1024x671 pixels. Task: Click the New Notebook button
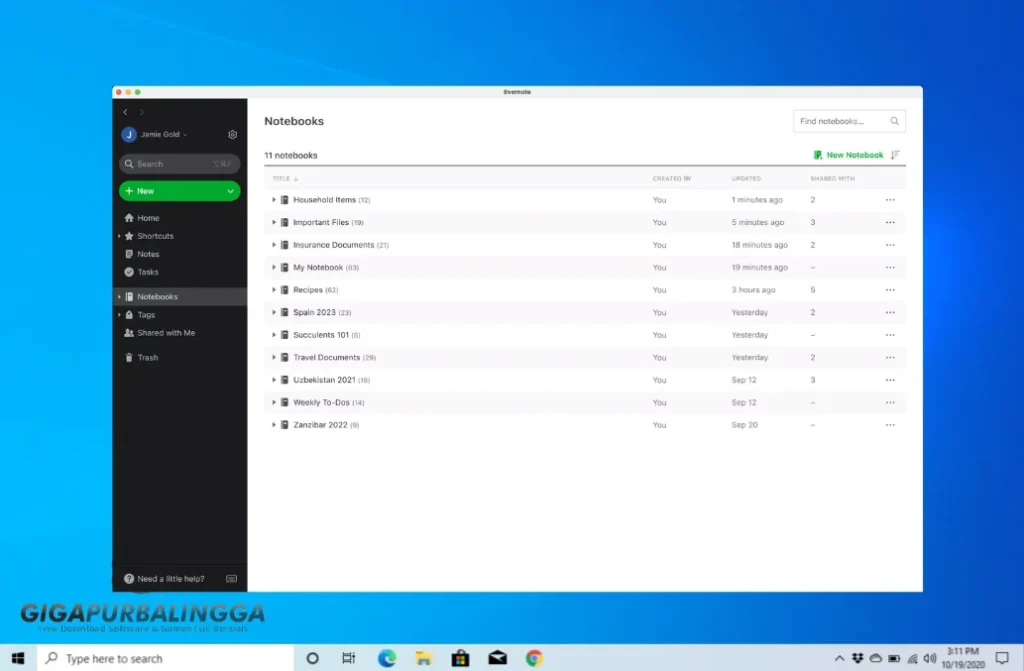click(849, 155)
